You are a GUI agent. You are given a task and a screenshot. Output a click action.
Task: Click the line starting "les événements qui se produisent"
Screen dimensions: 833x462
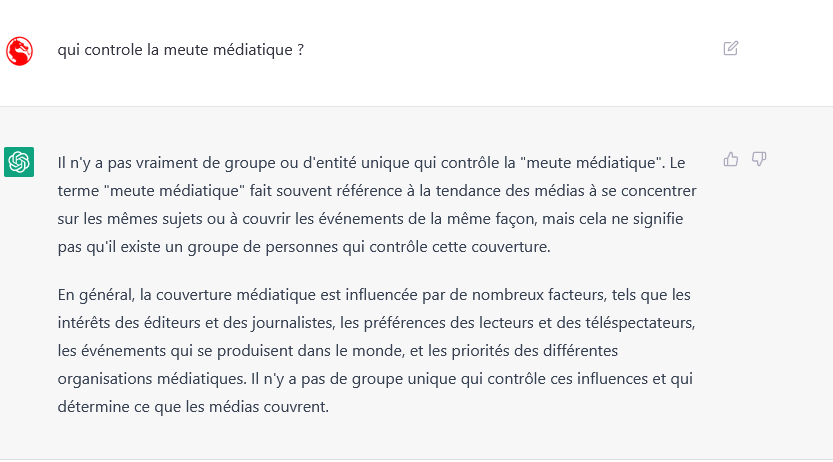(x=338, y=351)
